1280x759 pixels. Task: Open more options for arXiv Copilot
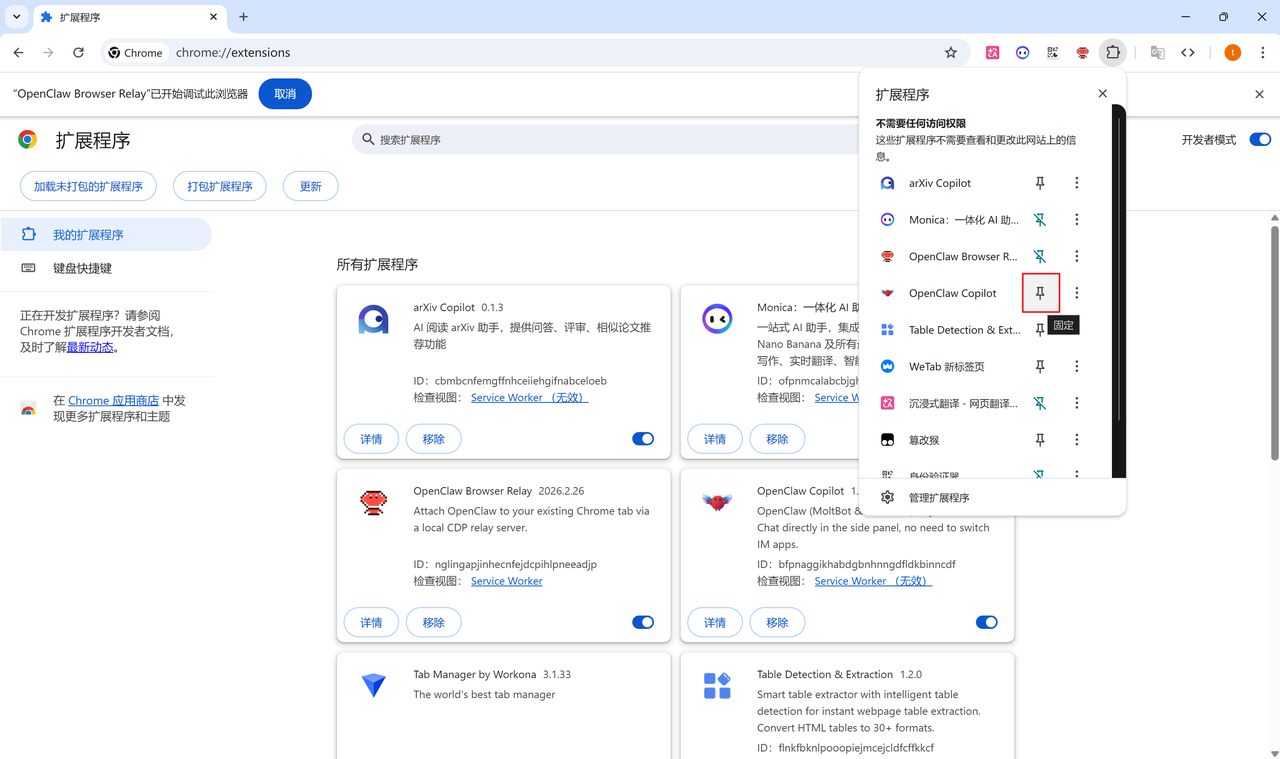point(1076,183)
